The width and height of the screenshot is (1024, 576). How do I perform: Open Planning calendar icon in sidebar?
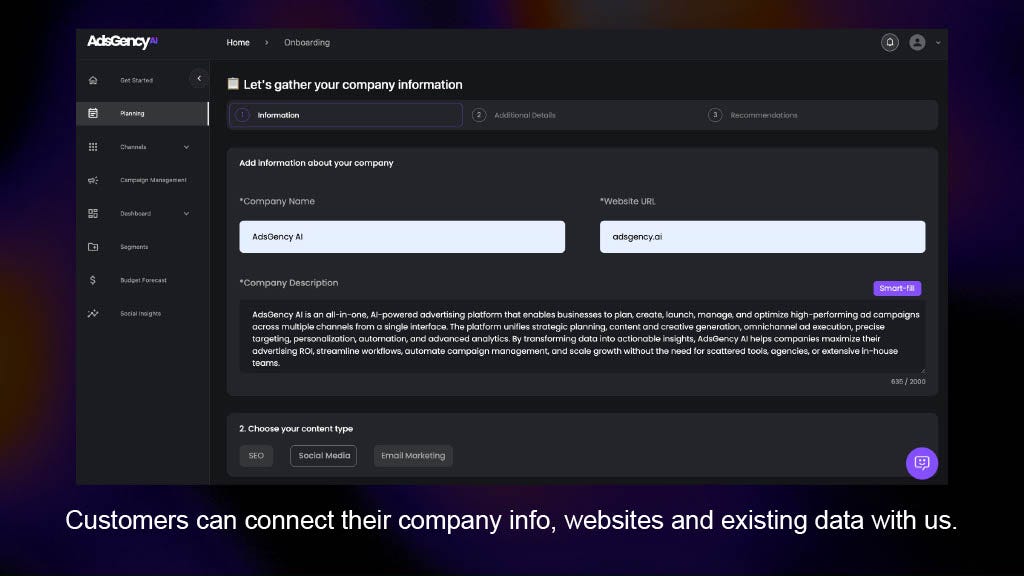[93, 114]
